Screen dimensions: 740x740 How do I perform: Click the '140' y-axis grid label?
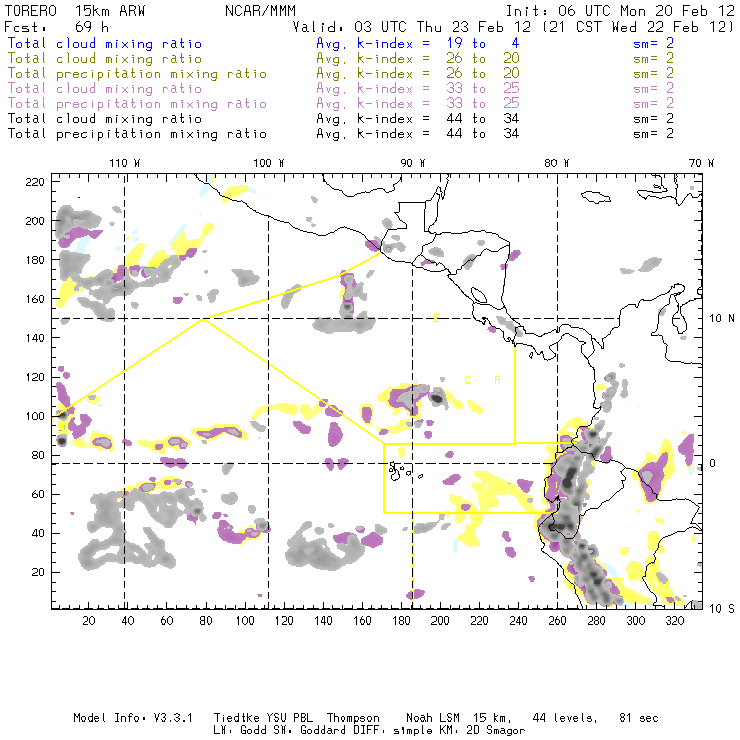(35, 338)
